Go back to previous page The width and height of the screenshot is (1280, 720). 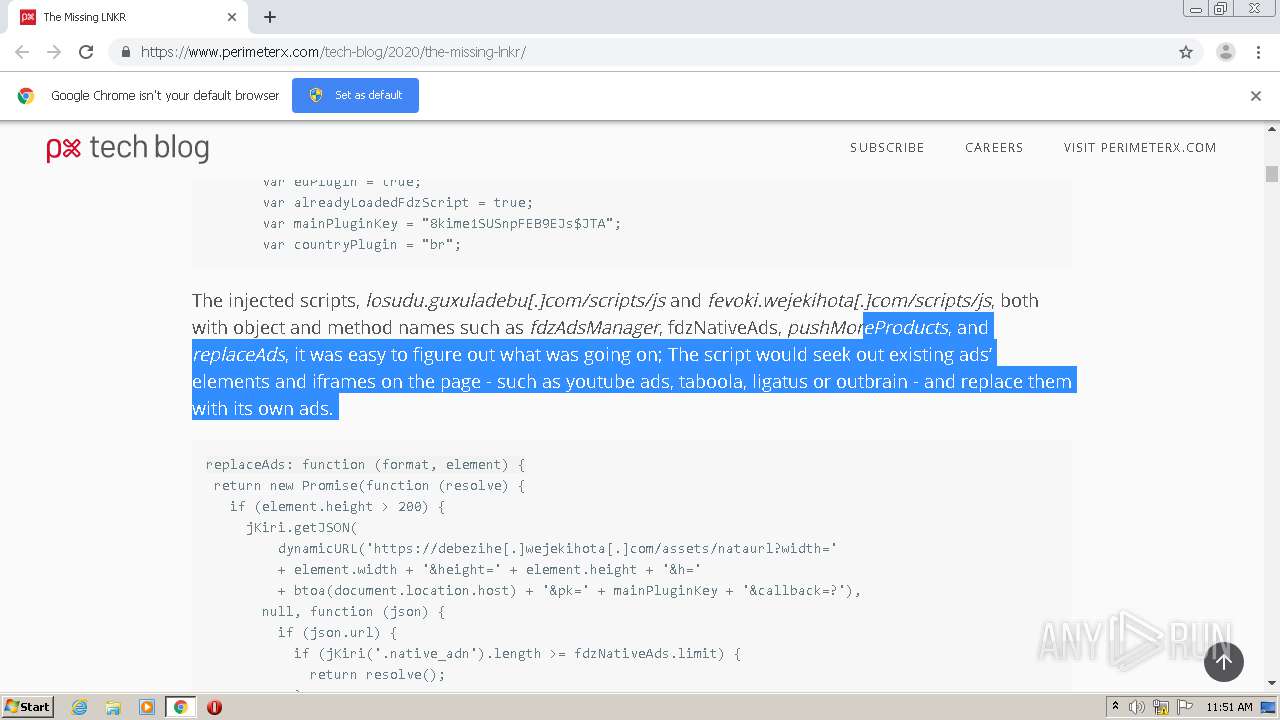coord(22,52)
